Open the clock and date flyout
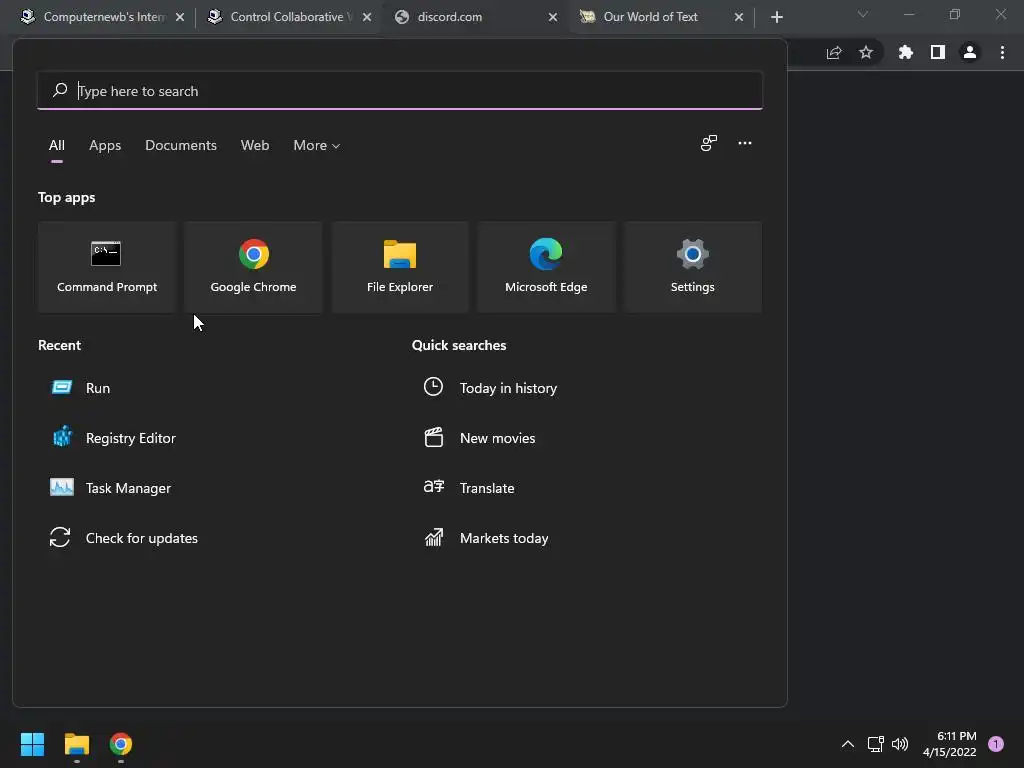Image resolution: width=1024 pixels, height=768 pixels. coord(950,744)
